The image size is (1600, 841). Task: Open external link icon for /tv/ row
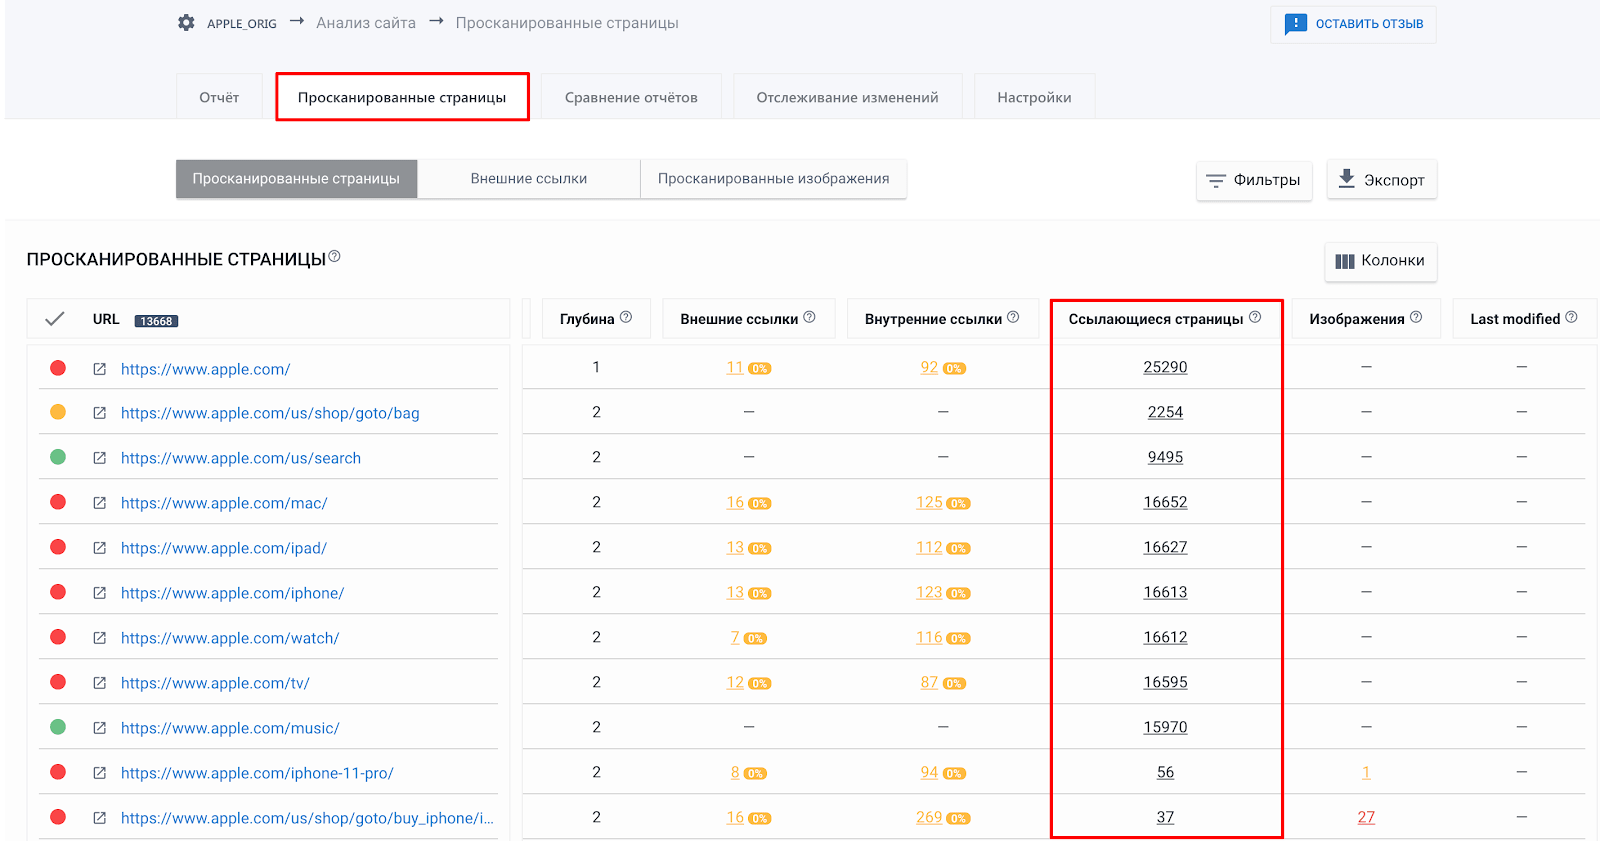(100, 683)
